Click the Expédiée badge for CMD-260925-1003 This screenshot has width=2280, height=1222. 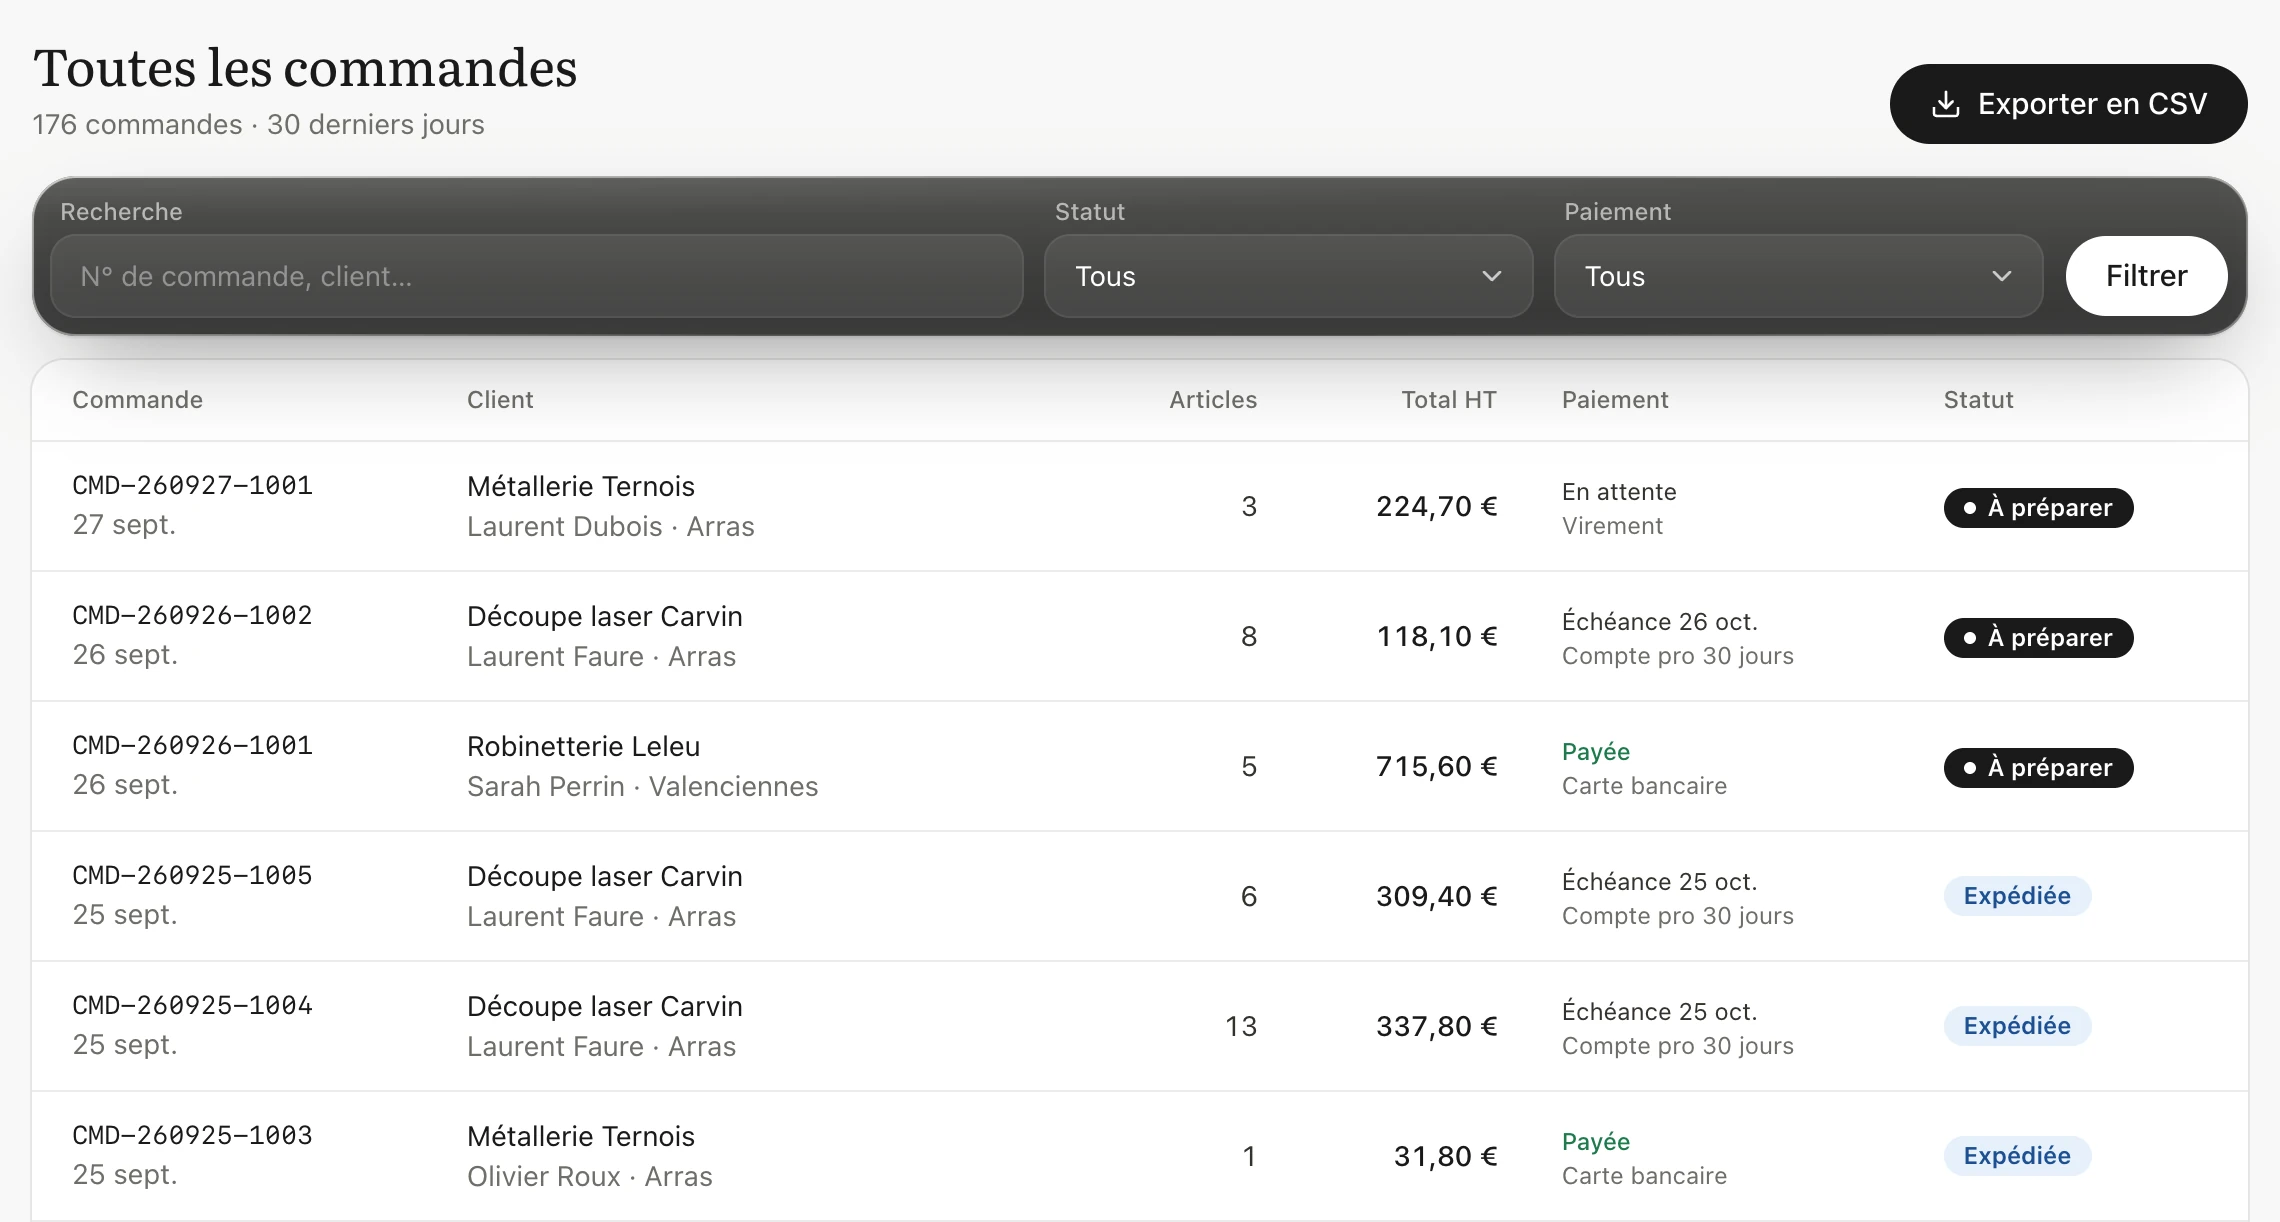click(x=2017, y=1156)
